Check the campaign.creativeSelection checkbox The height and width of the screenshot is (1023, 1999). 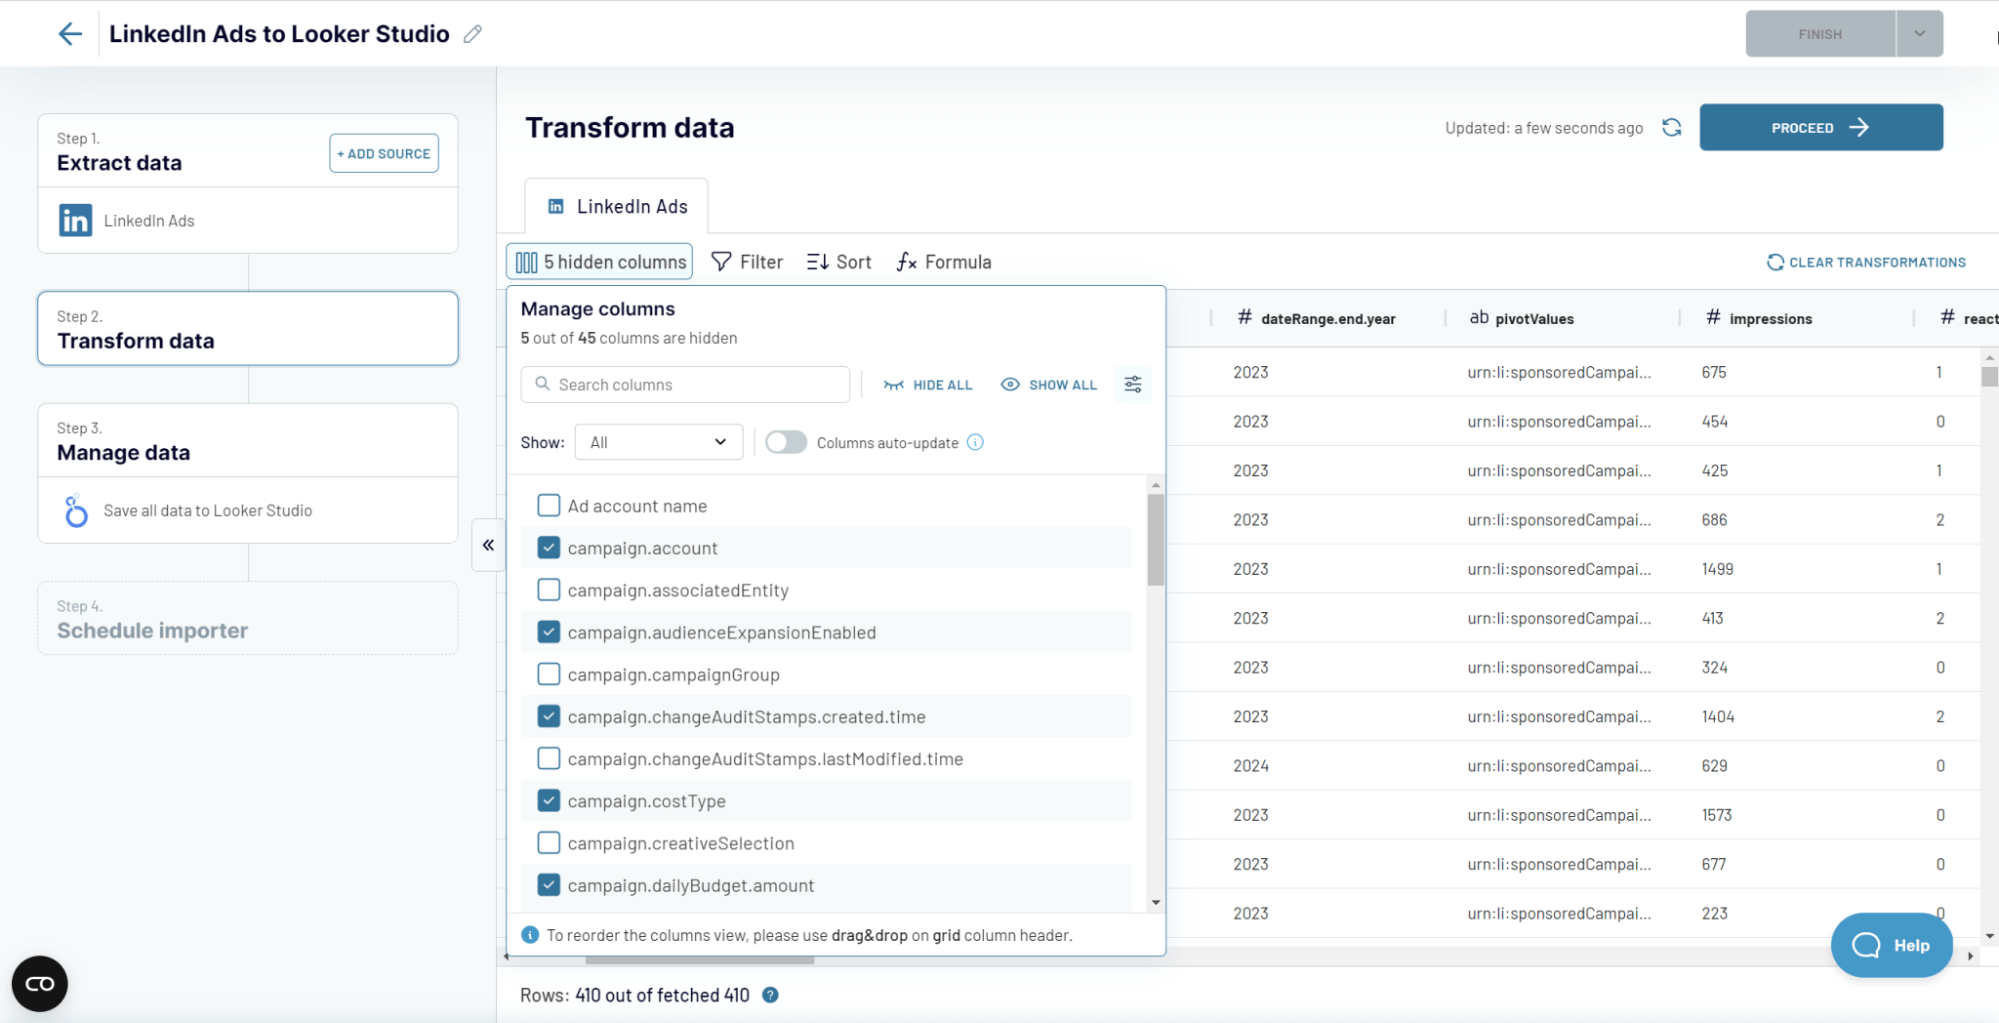549,843
